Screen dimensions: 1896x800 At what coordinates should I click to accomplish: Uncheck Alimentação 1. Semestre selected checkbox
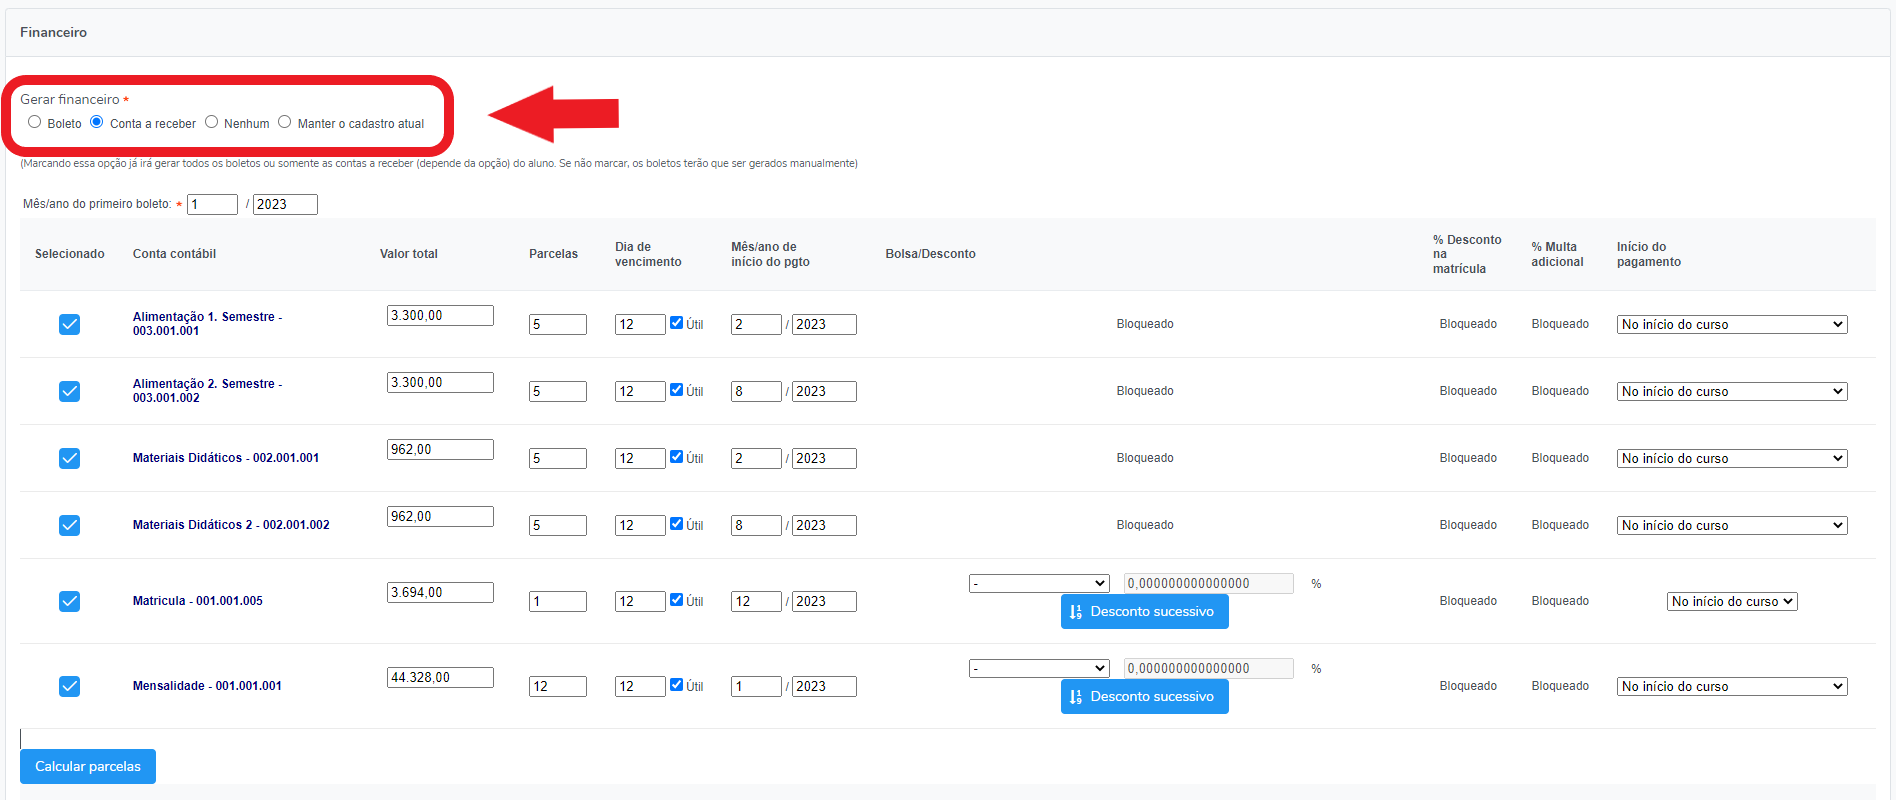[69, 324]
